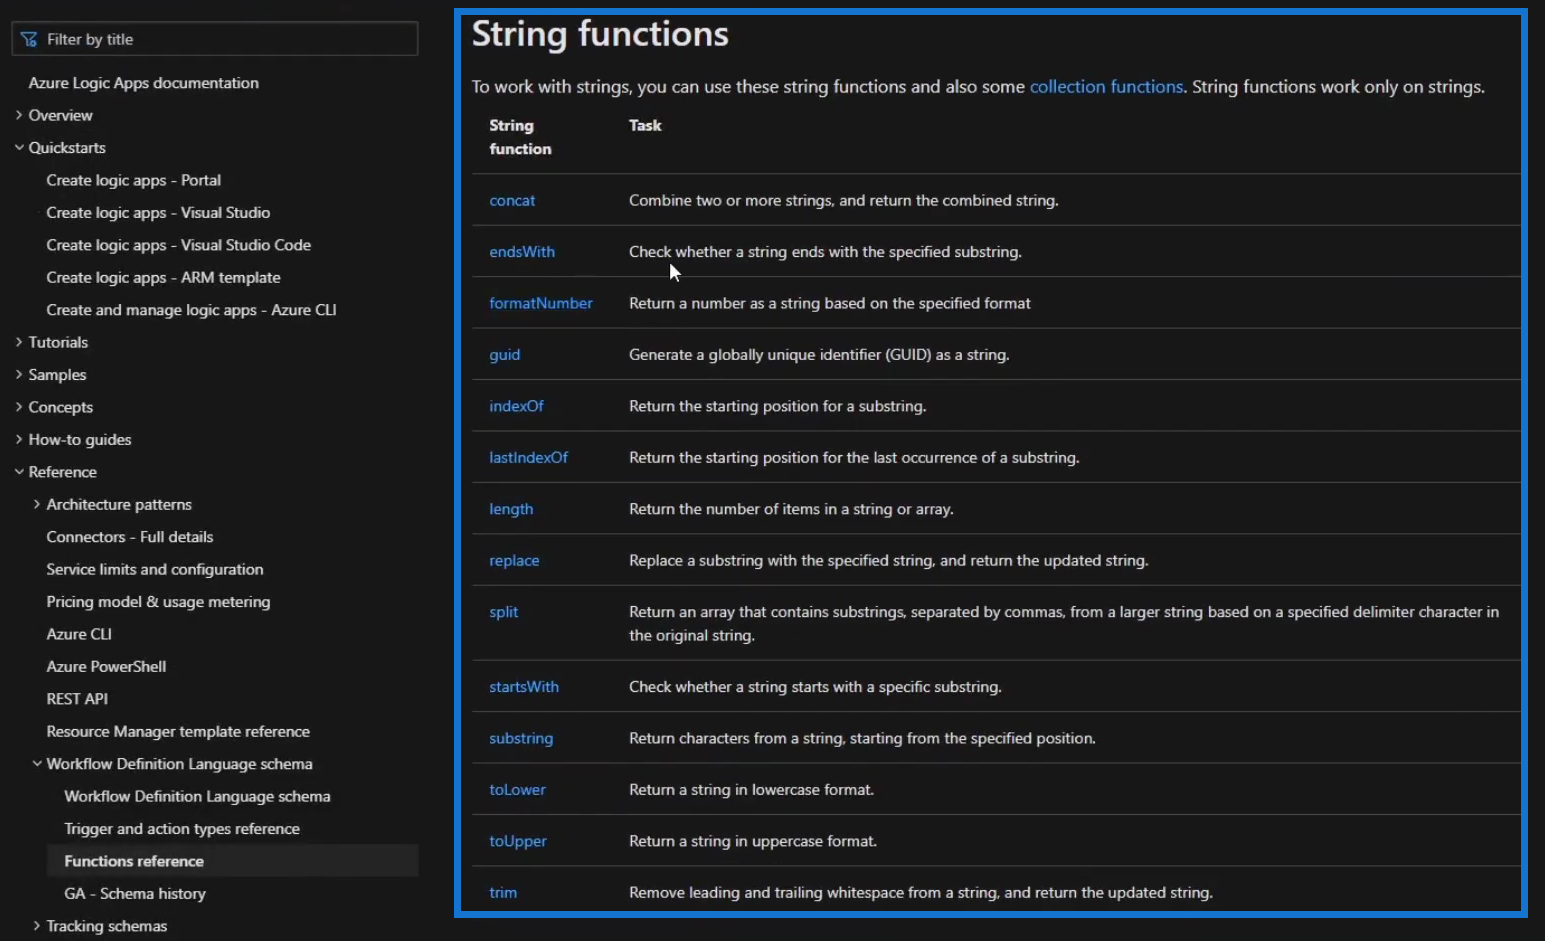The width and height of the screenshot is (1545, 941).
Task: Follow the collection functions link
Action: coord(1106,87)
